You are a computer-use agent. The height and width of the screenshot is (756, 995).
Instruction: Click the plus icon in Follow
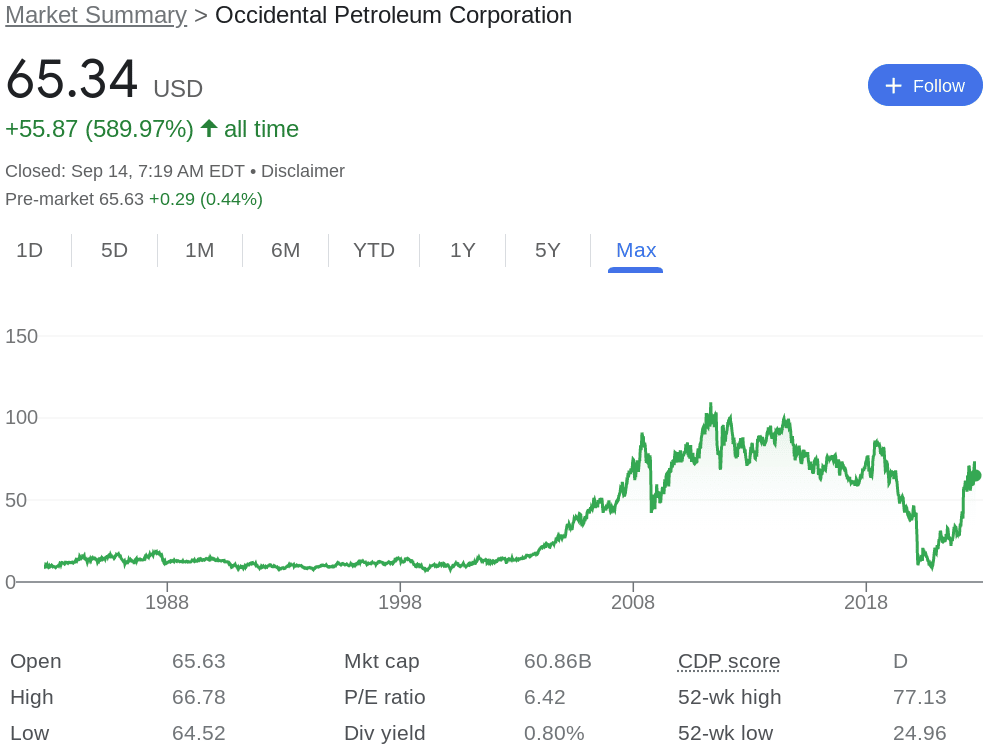pyautogui.click(x=893, y=86)
